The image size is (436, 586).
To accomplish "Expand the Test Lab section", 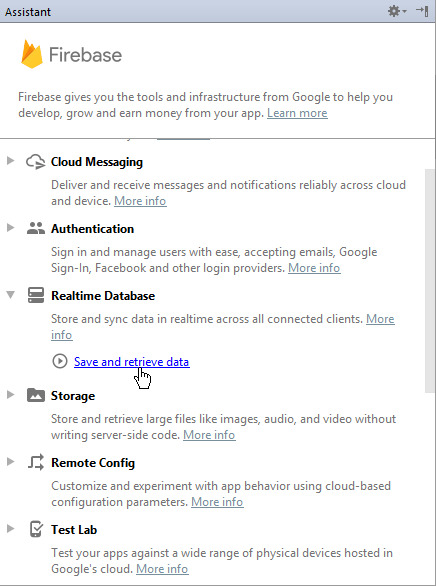I will (10, 528).
